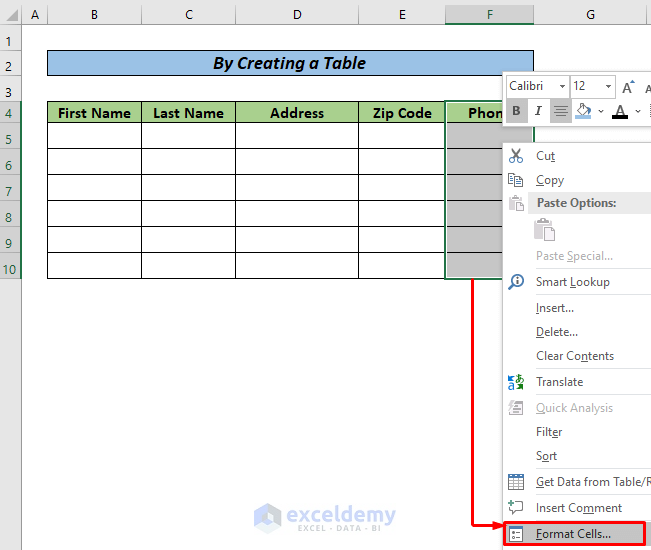
Task: Click the Get Data table icon
Action: coord(516,482)
